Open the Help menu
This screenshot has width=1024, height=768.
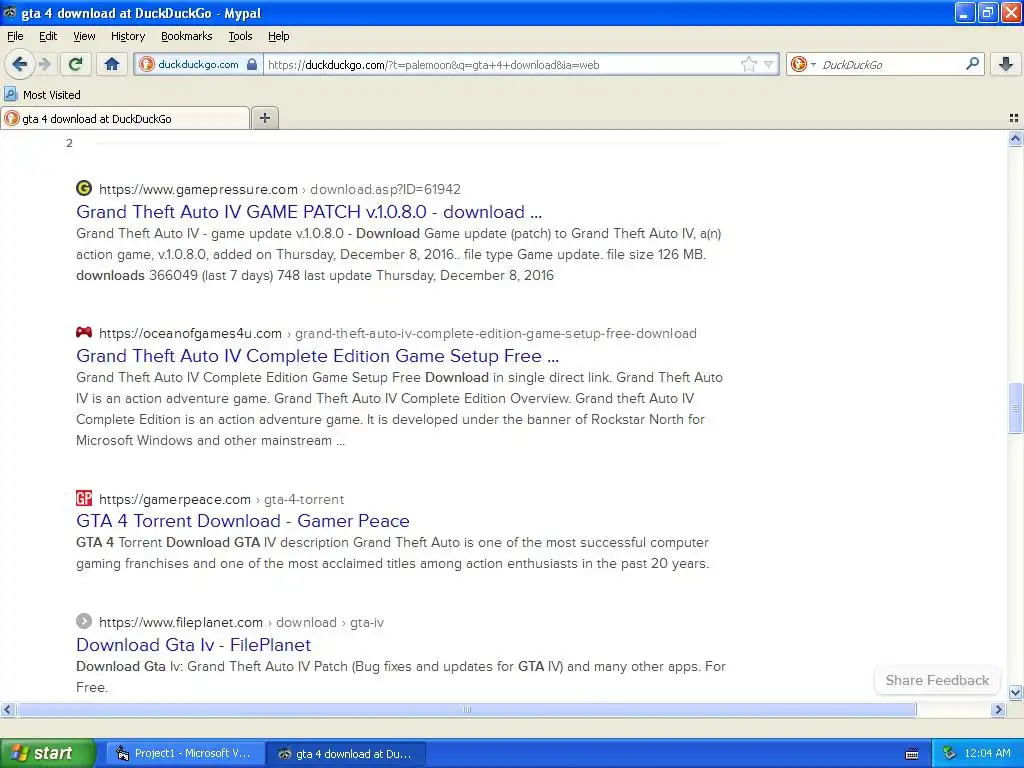pos(278,36)
